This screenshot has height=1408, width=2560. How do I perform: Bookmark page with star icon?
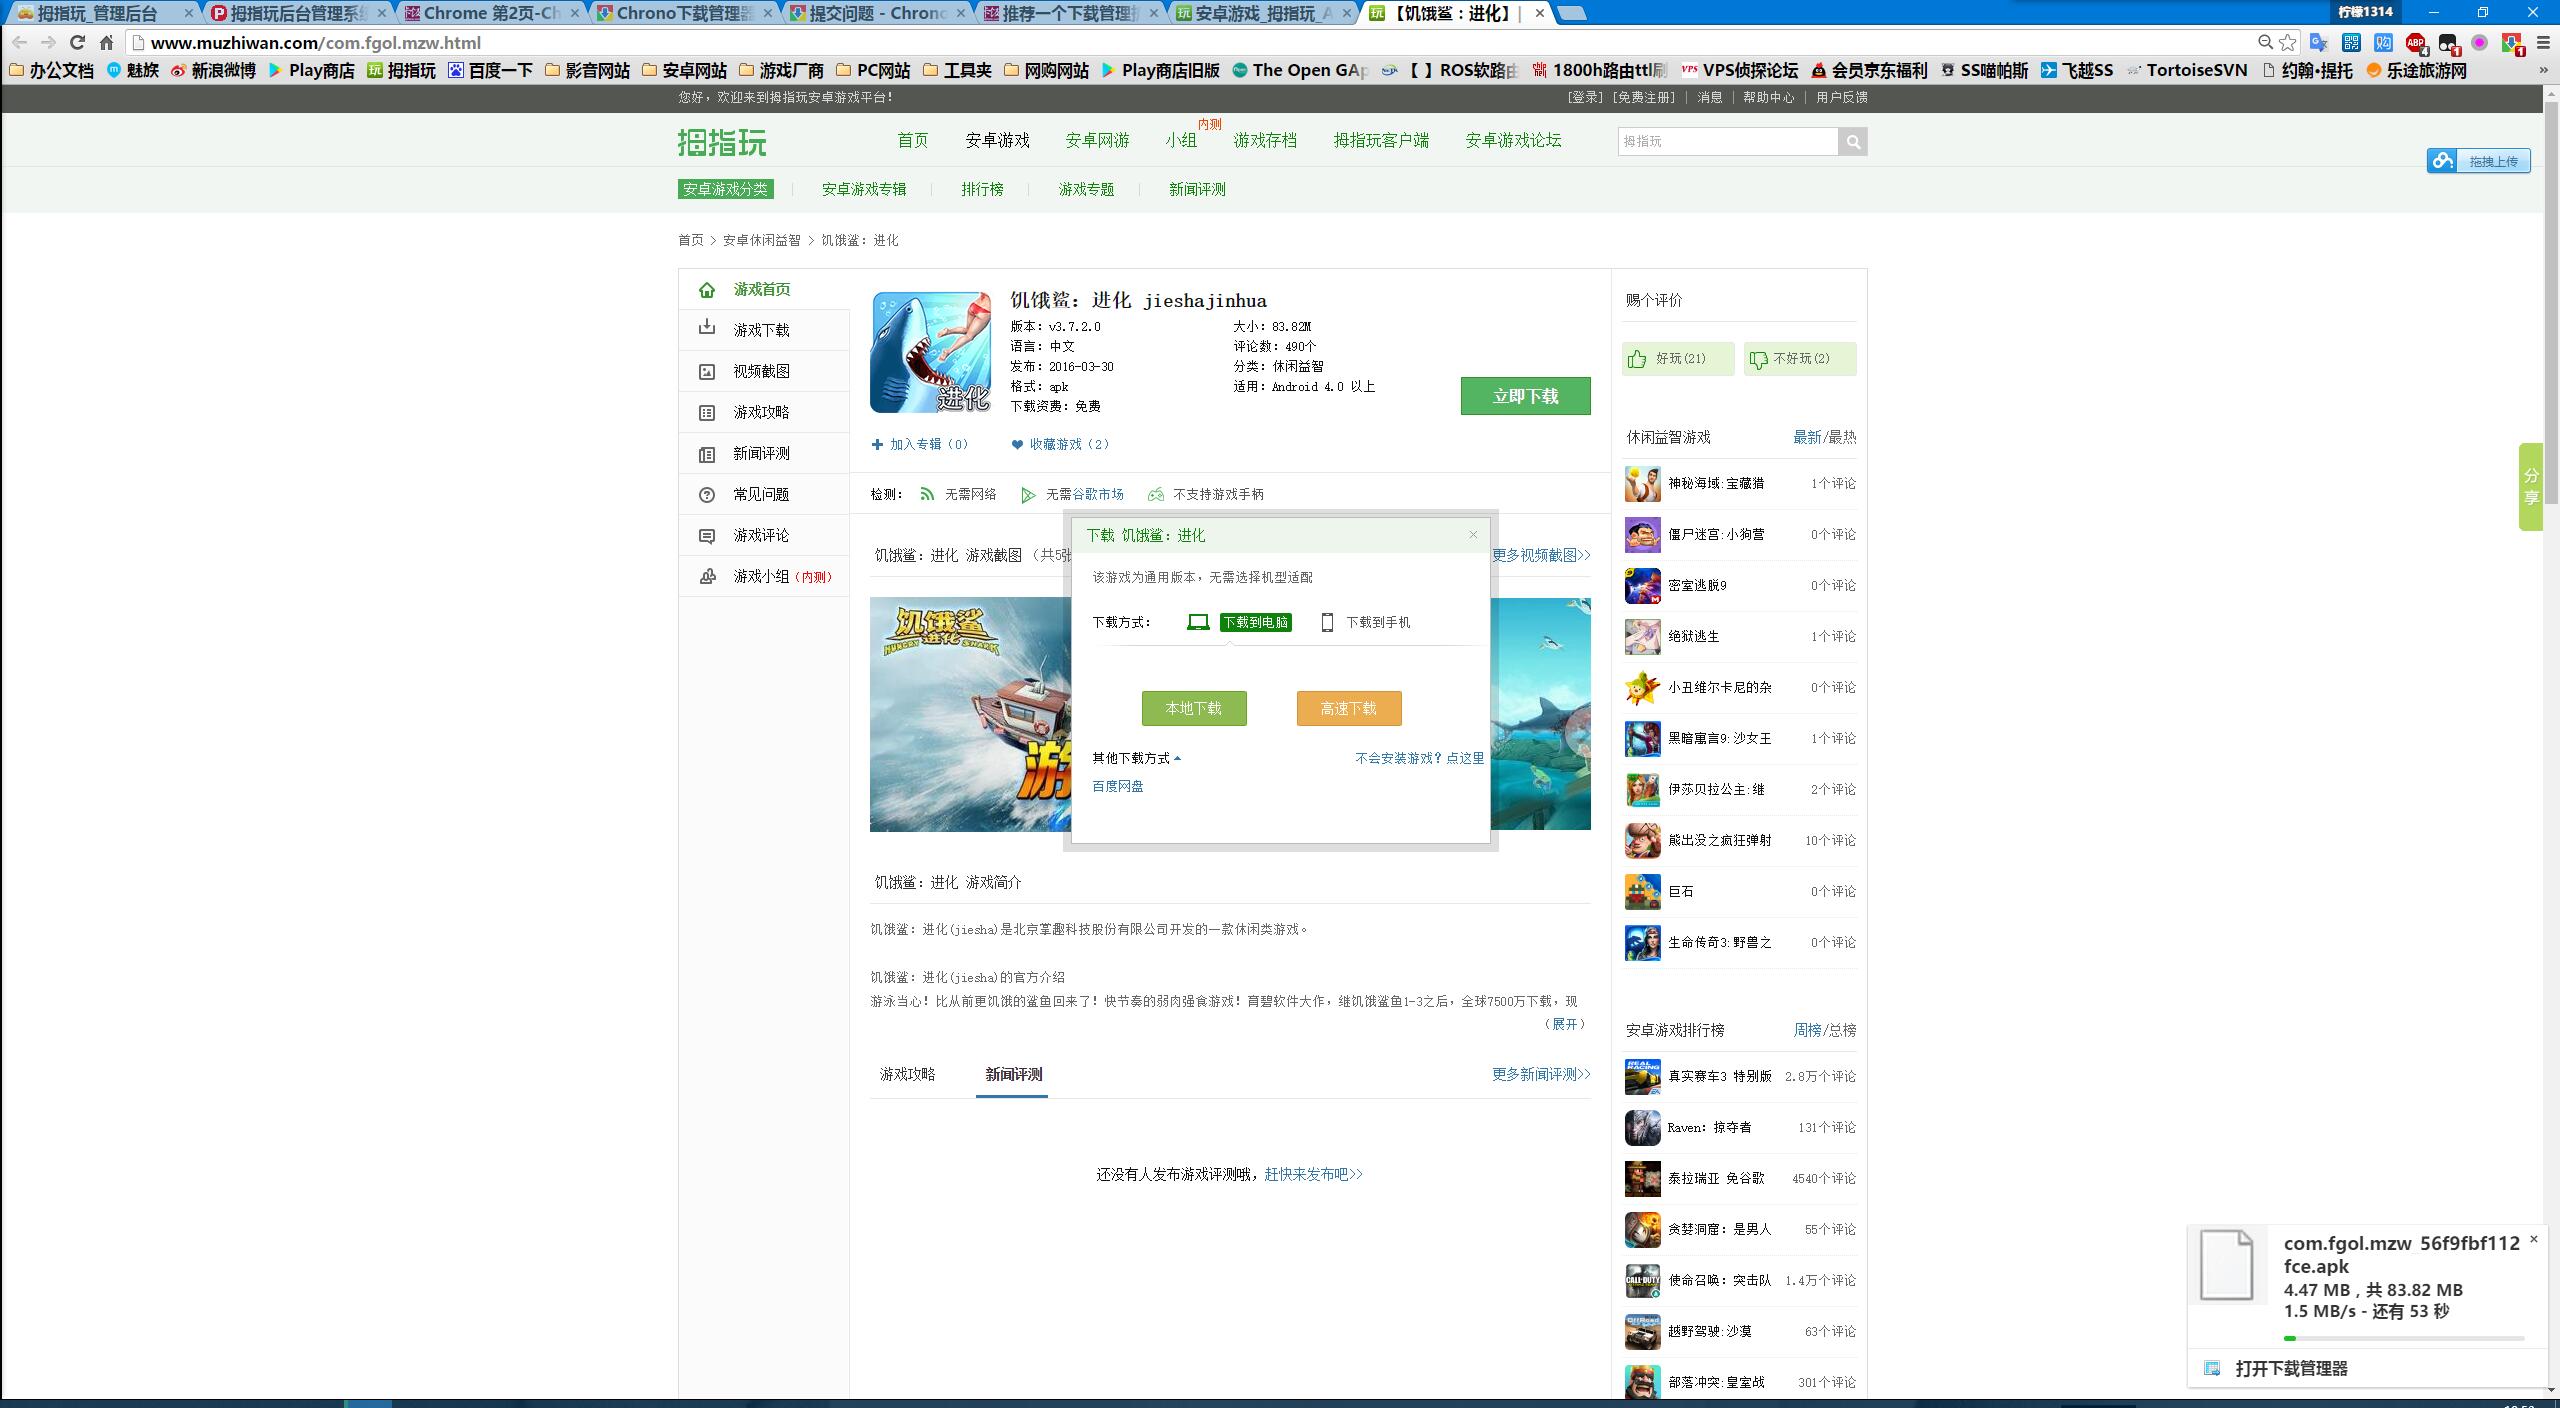click(2288, 42)
